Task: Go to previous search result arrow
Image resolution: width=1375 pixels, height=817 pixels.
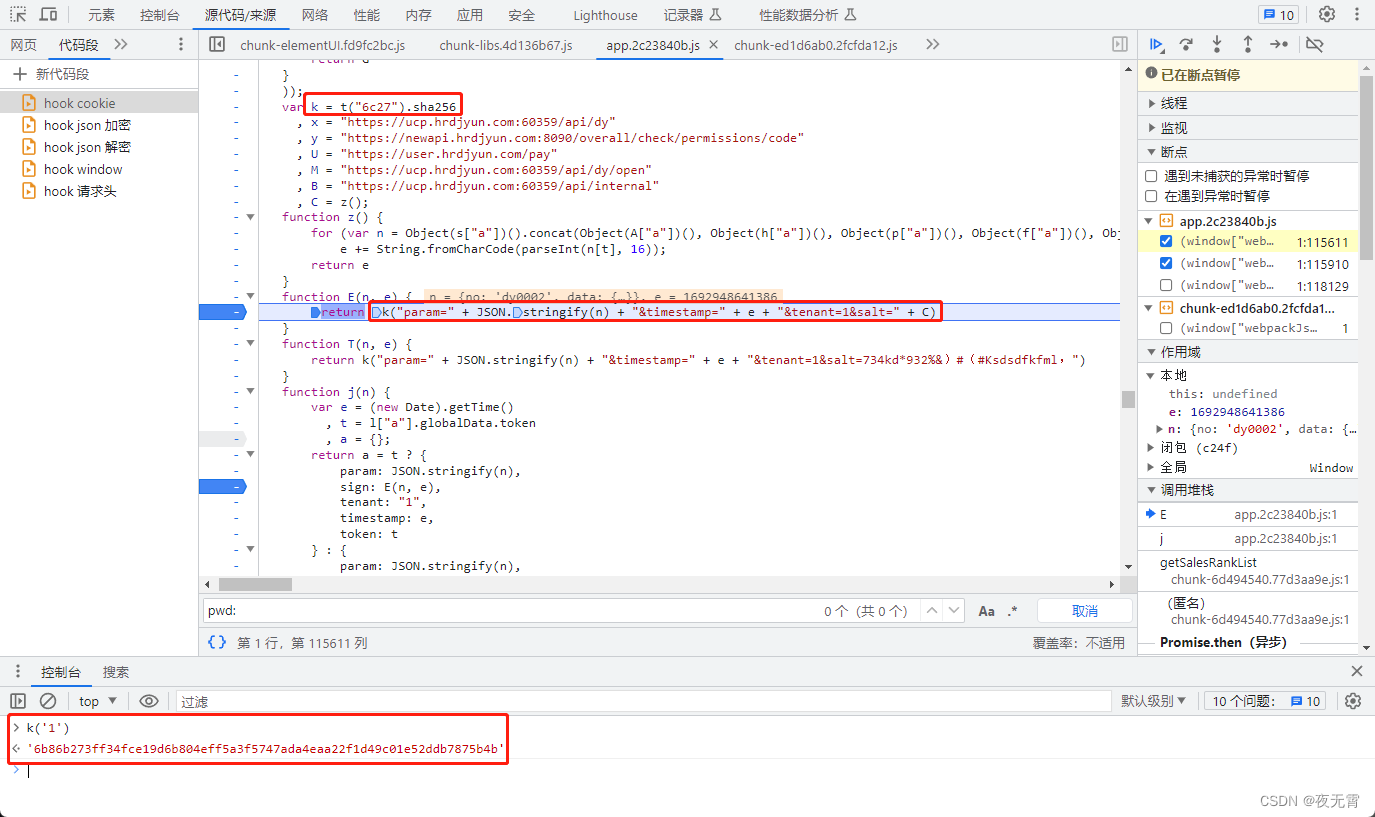Action: [x=931, y=610]
